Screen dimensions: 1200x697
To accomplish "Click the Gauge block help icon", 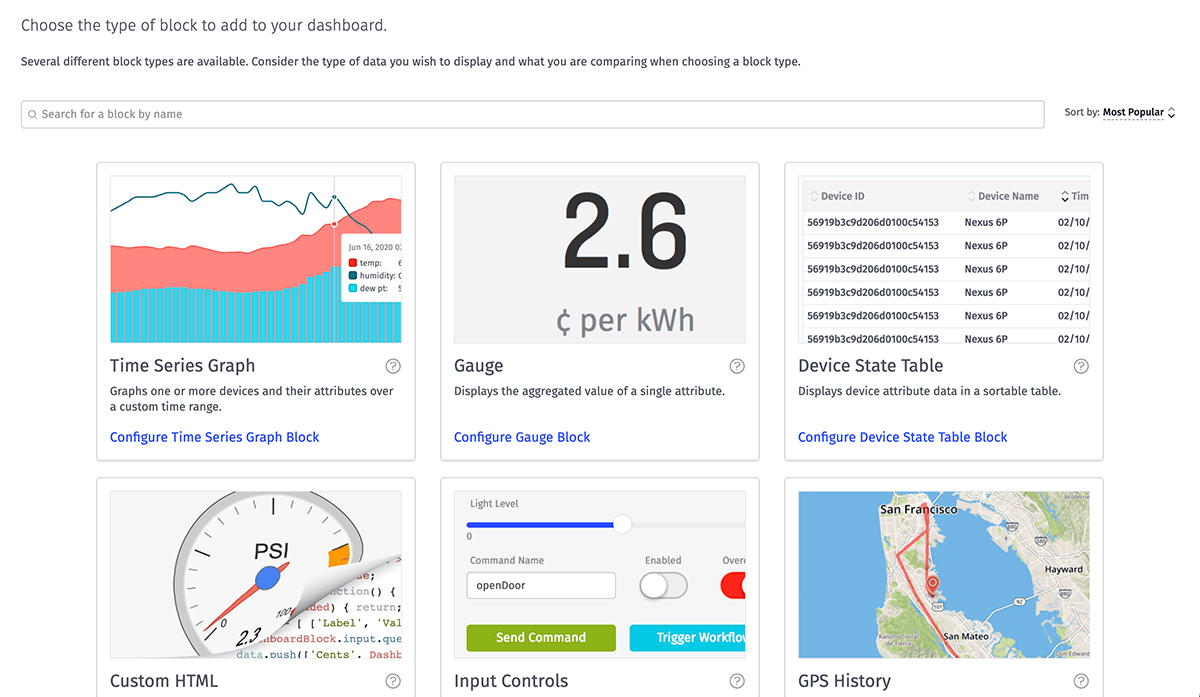I will (x=737, y=366).
